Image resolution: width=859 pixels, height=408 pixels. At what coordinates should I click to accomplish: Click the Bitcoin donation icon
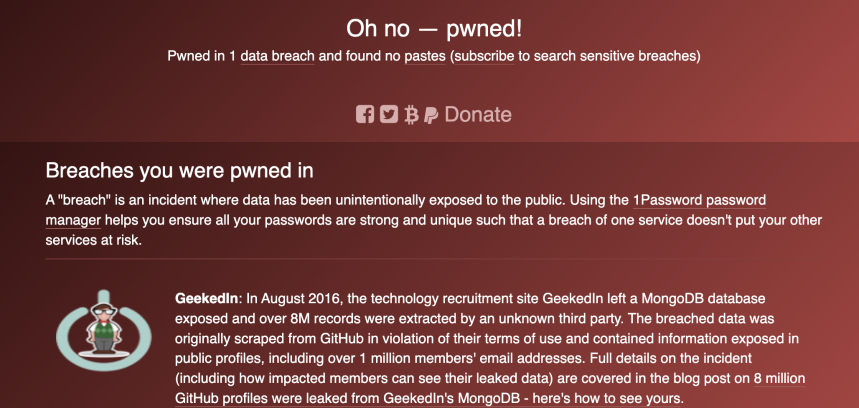pyautogui.click(x=410, y=115)
